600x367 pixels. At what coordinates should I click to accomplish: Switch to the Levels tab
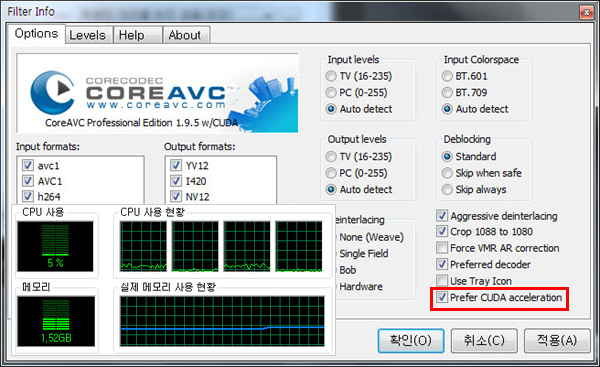tap(88, 35)
